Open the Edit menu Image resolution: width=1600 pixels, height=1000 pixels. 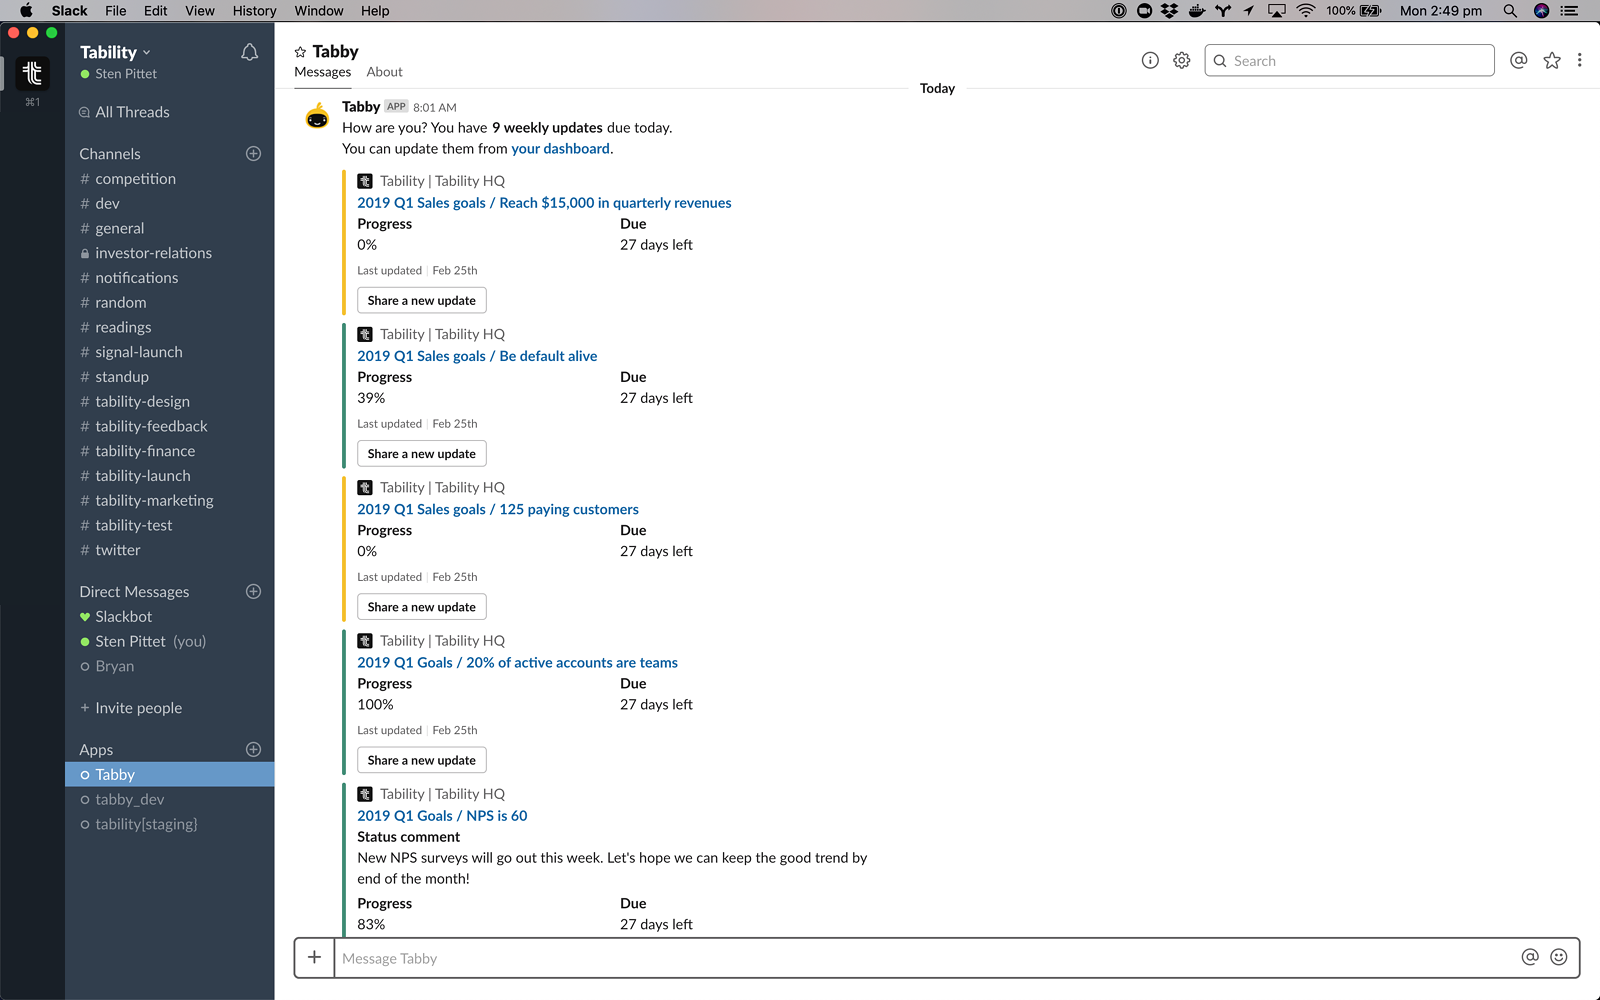tap(155, 11)
